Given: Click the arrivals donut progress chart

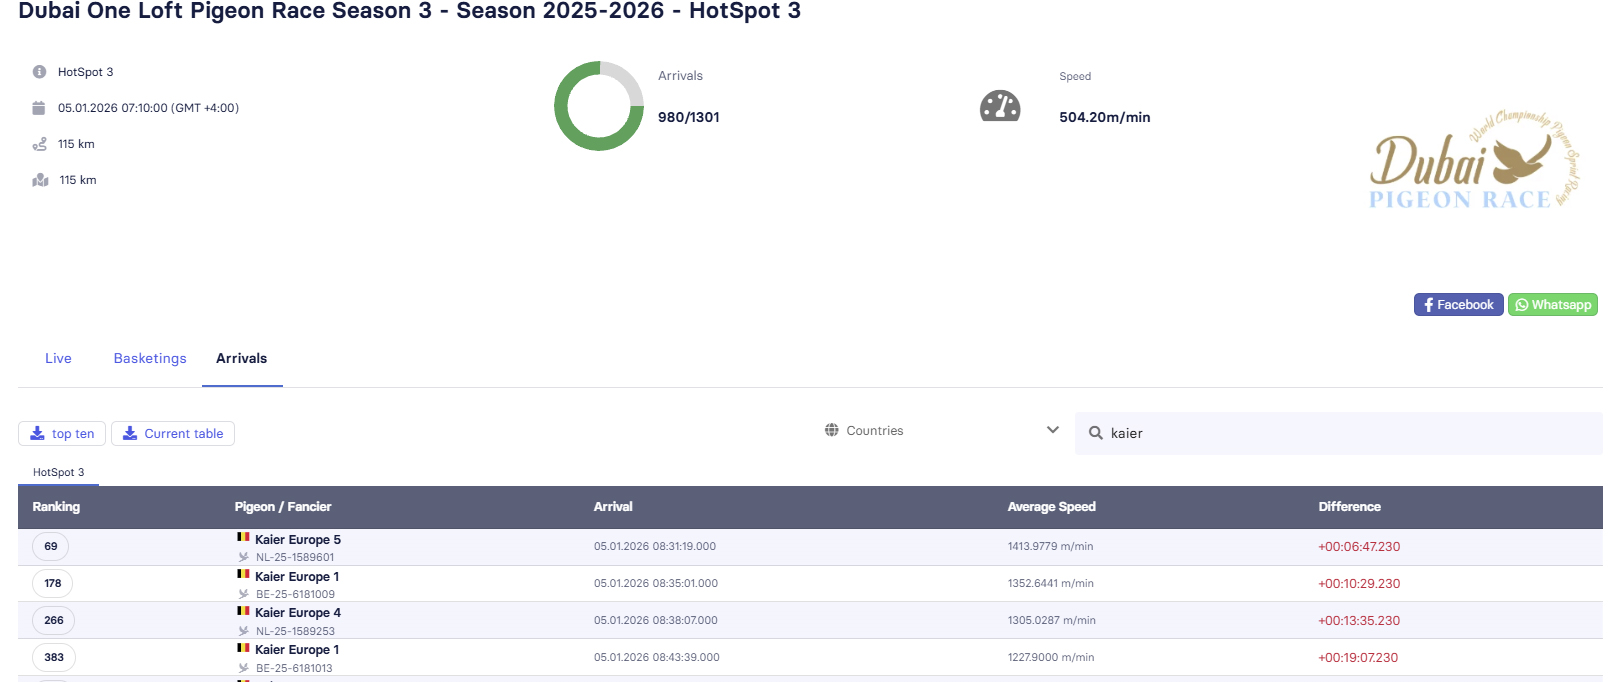Looking at the screenshot, I should pos(599,106).
